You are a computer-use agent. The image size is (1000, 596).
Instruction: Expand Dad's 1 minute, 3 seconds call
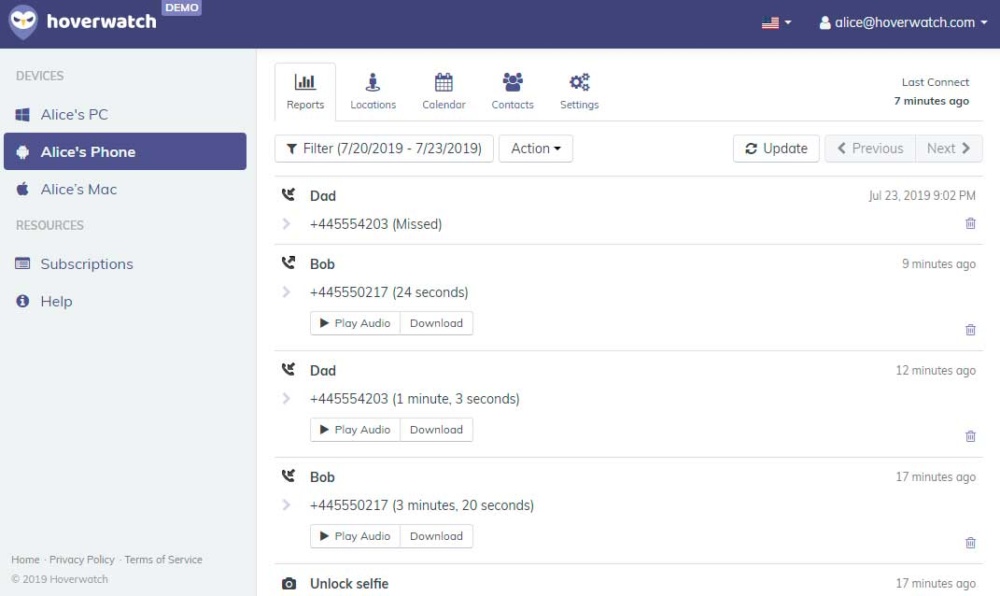click(286, 399)
